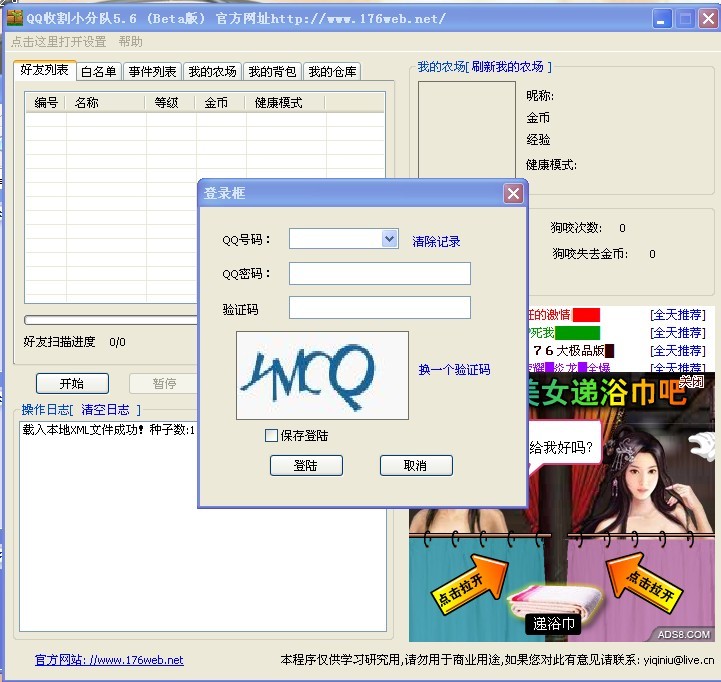Image resolution: width=721 pixels, height=682 pixels.
Task: Click the QQ密码 input field
Action: [380, 274]
